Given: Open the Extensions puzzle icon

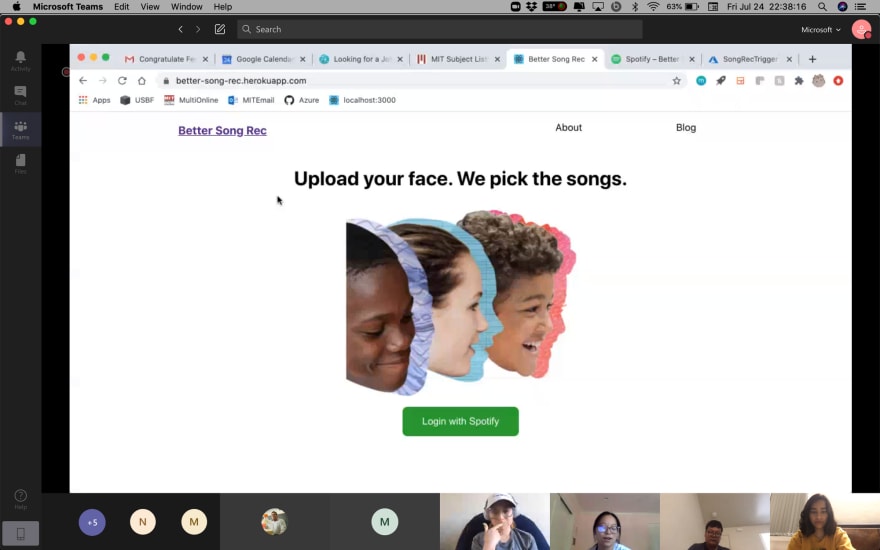Looking at the screenshot, I should click(799, 81).
